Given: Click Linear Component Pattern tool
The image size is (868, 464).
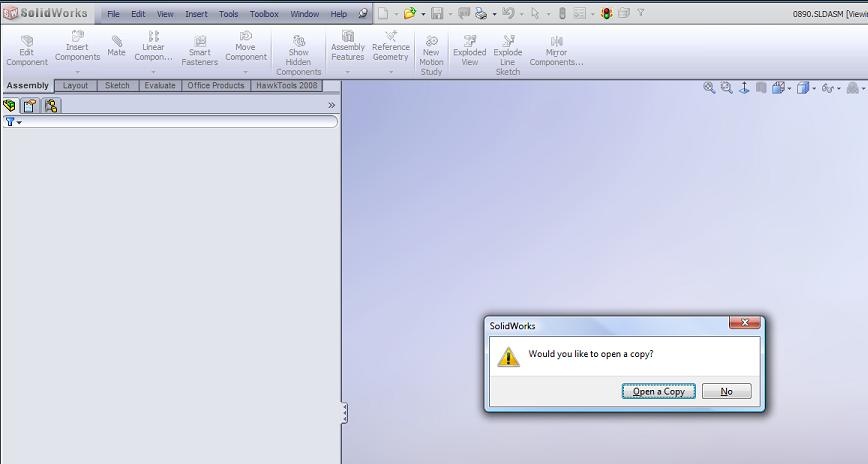Looking at the screenshot, I should (x=153, y=47).
